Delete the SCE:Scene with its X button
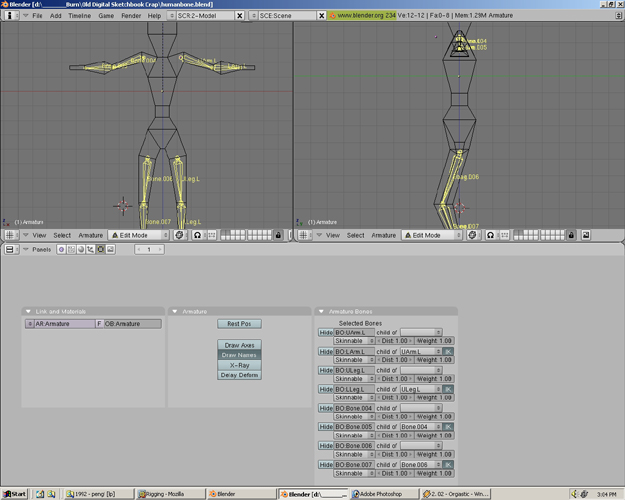This screenshot has height=500, width=625. (x=322, y=16)
